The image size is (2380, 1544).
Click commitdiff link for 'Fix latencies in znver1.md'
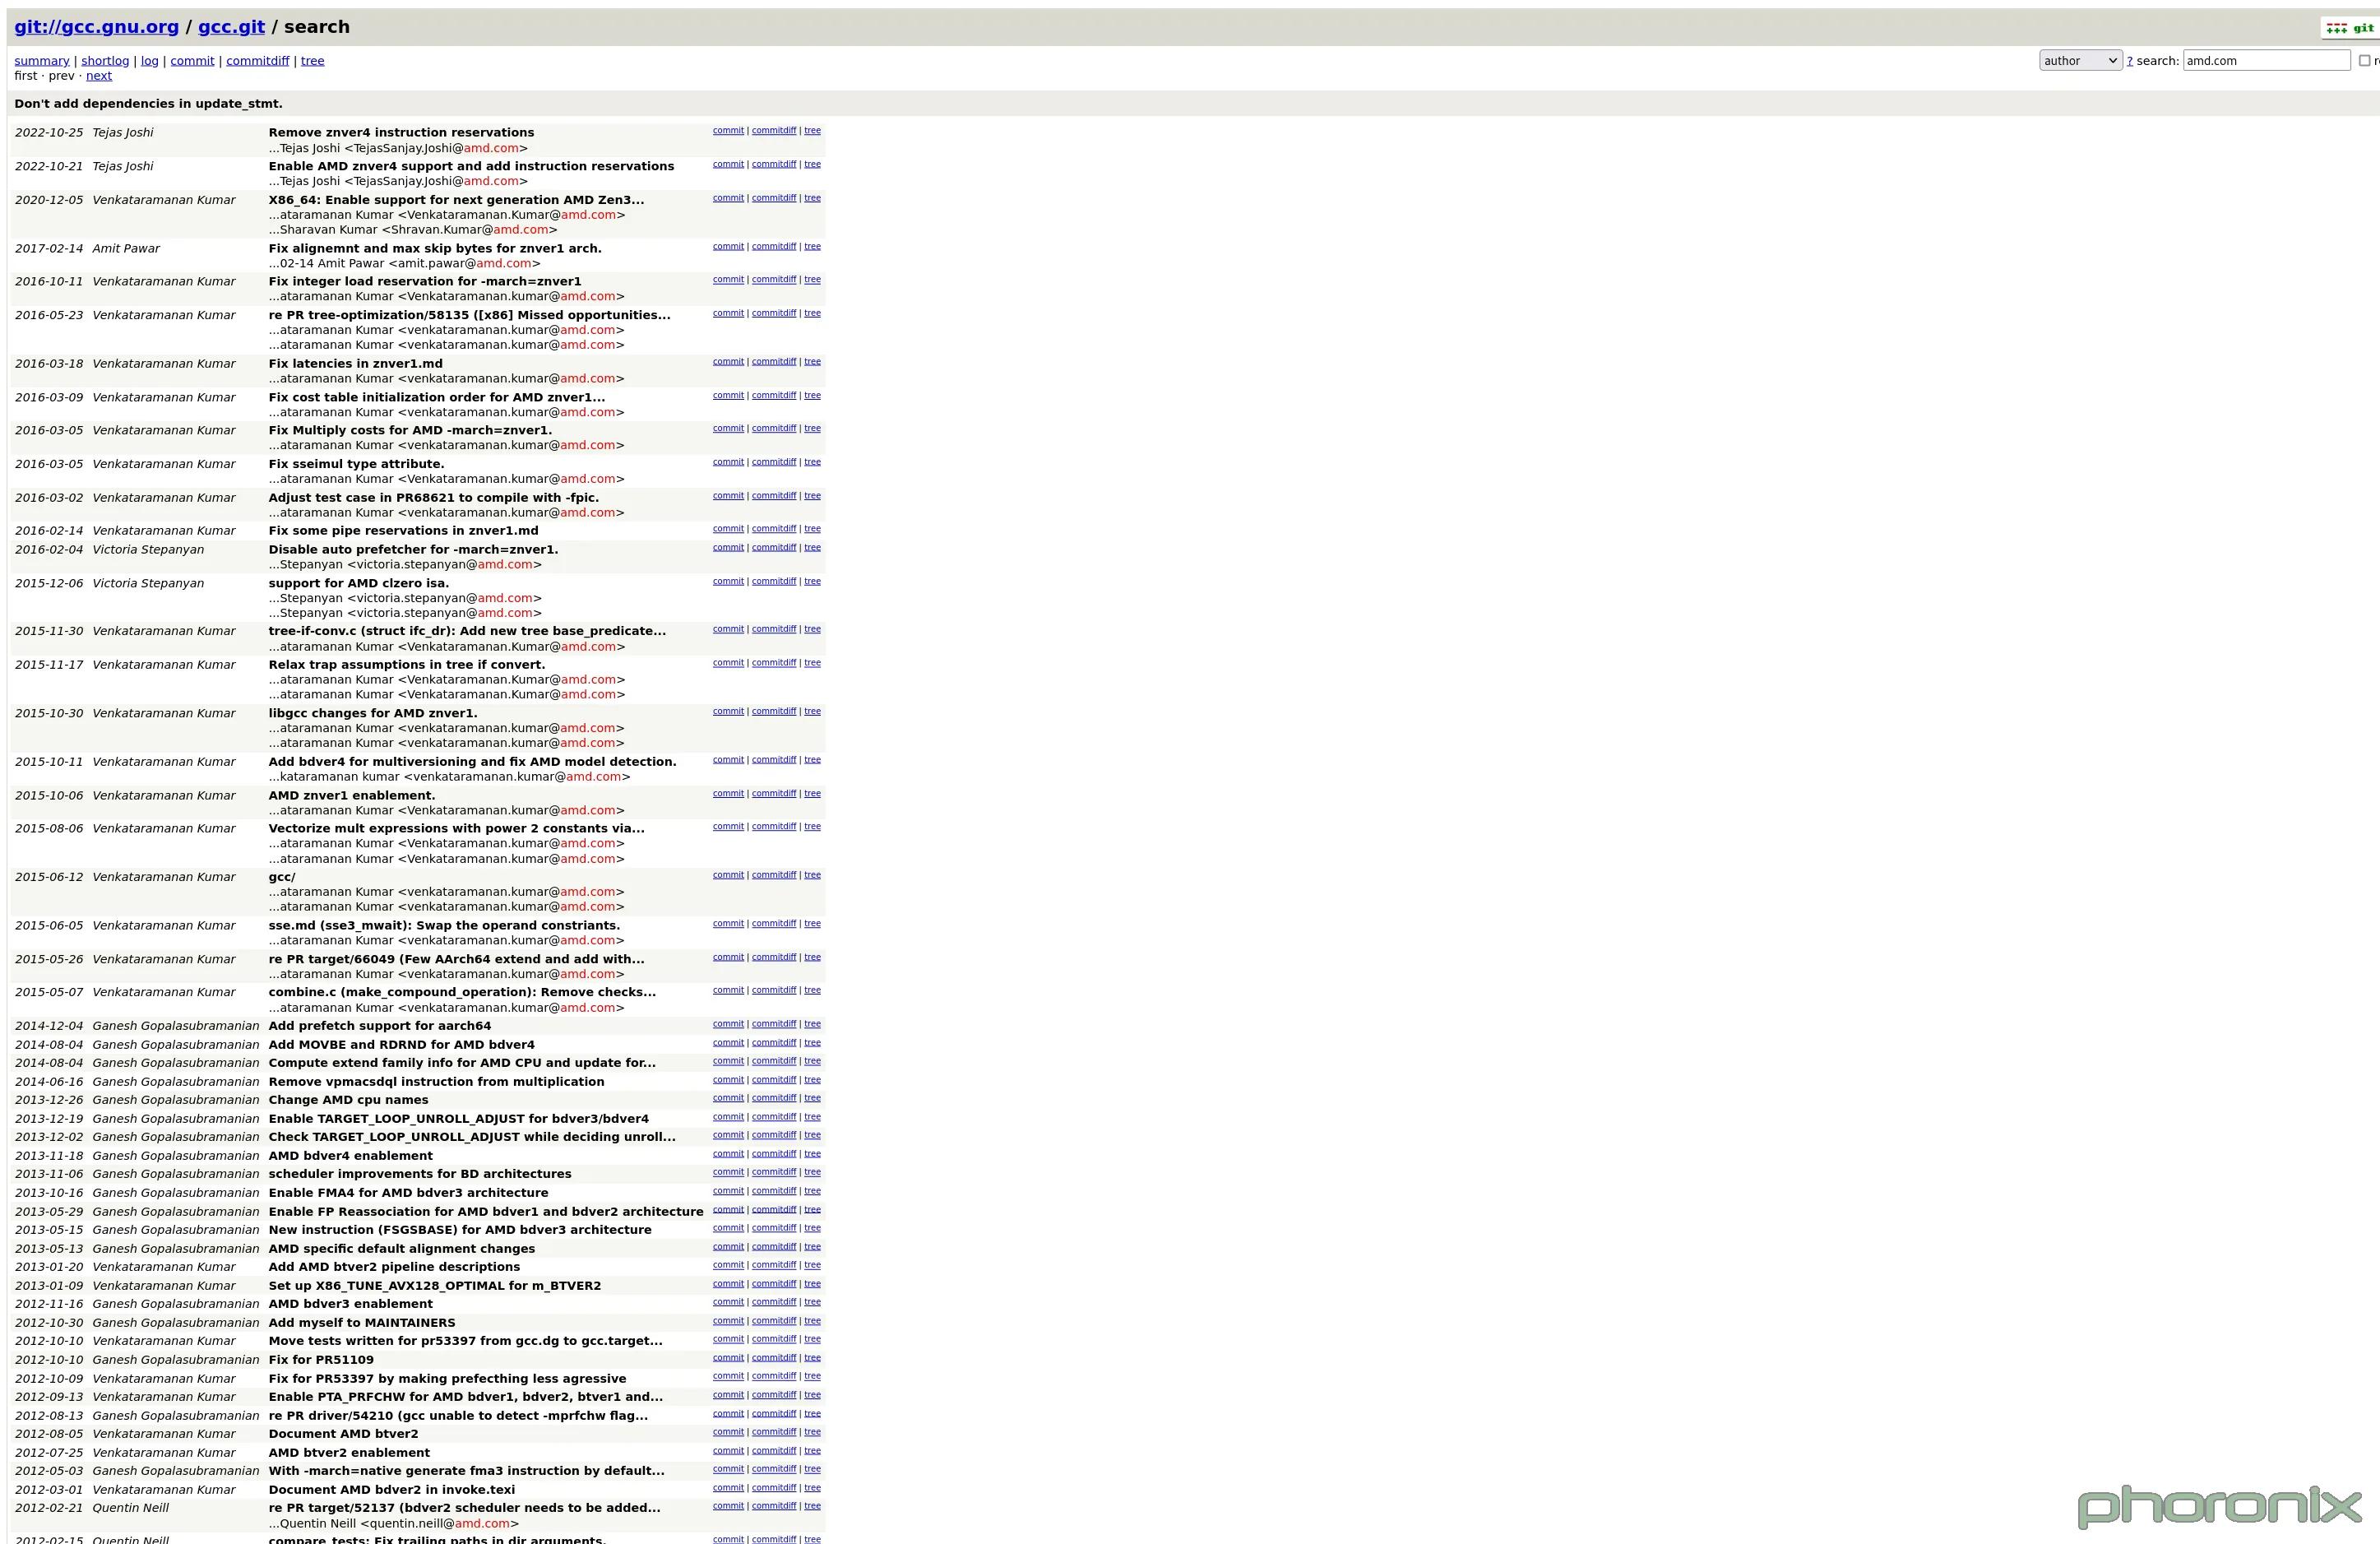coord(774,362)
